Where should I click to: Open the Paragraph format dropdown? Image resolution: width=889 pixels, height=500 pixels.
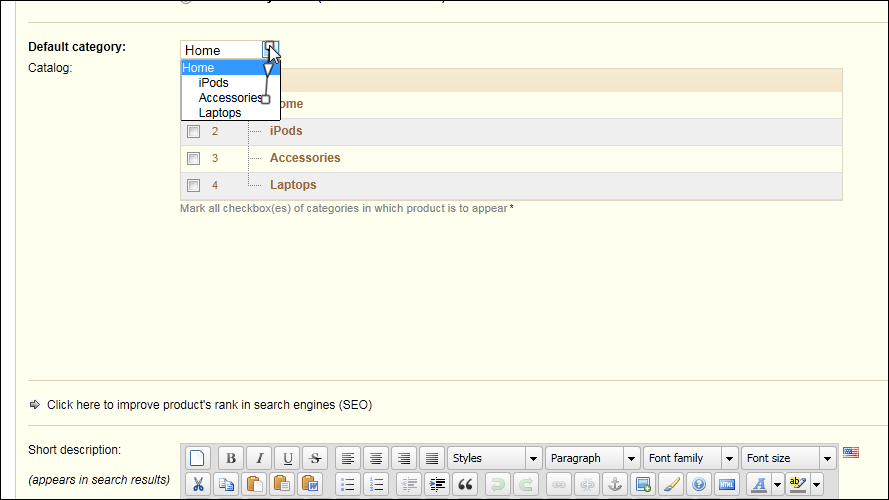(x=592, y=458)
